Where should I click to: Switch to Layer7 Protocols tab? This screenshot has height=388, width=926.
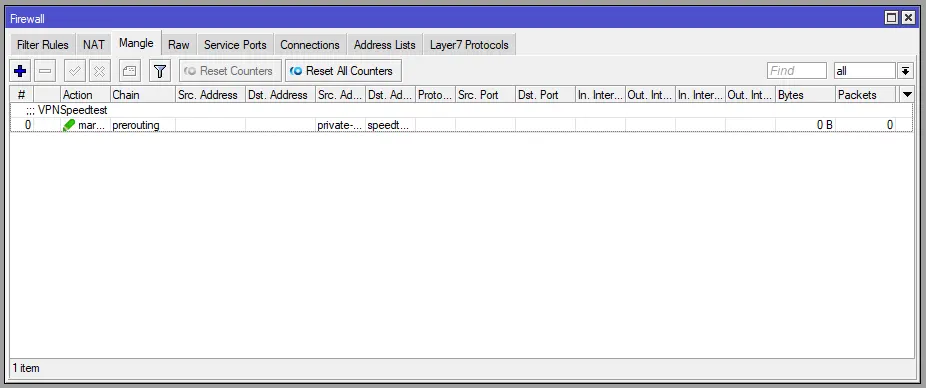point(469,45)
